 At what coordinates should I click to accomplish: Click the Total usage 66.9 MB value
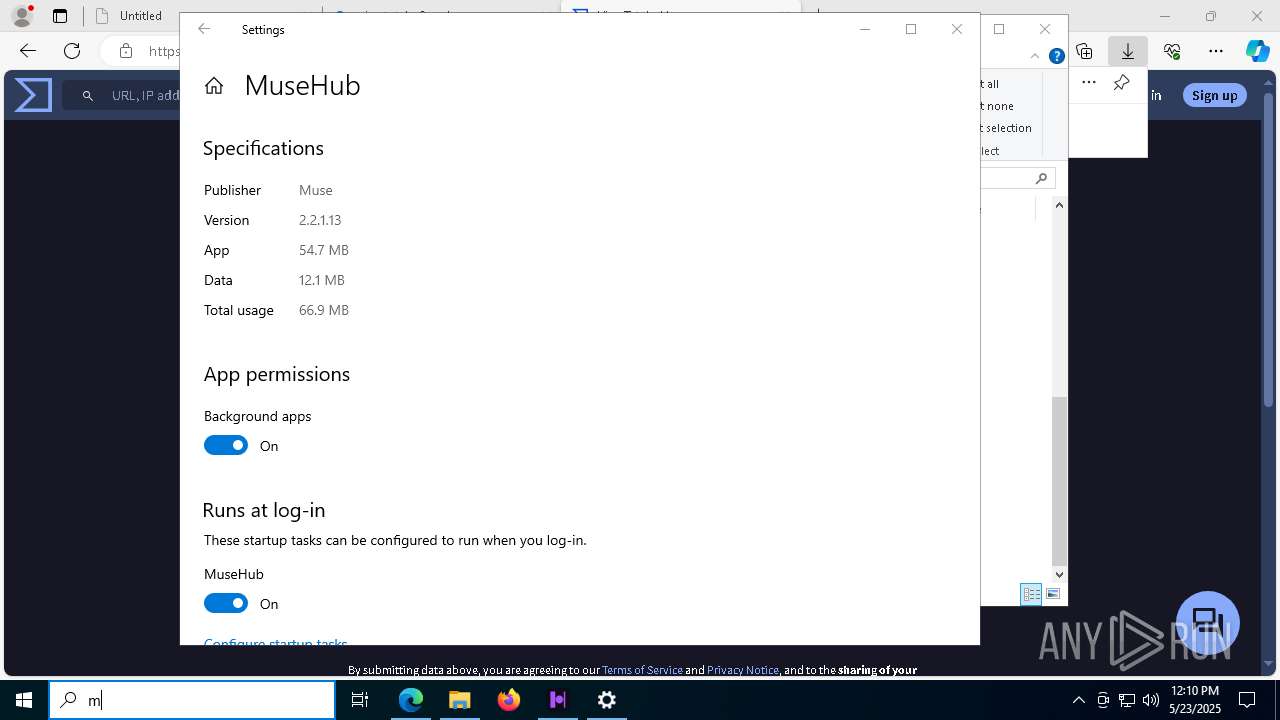tap(324, 310)
